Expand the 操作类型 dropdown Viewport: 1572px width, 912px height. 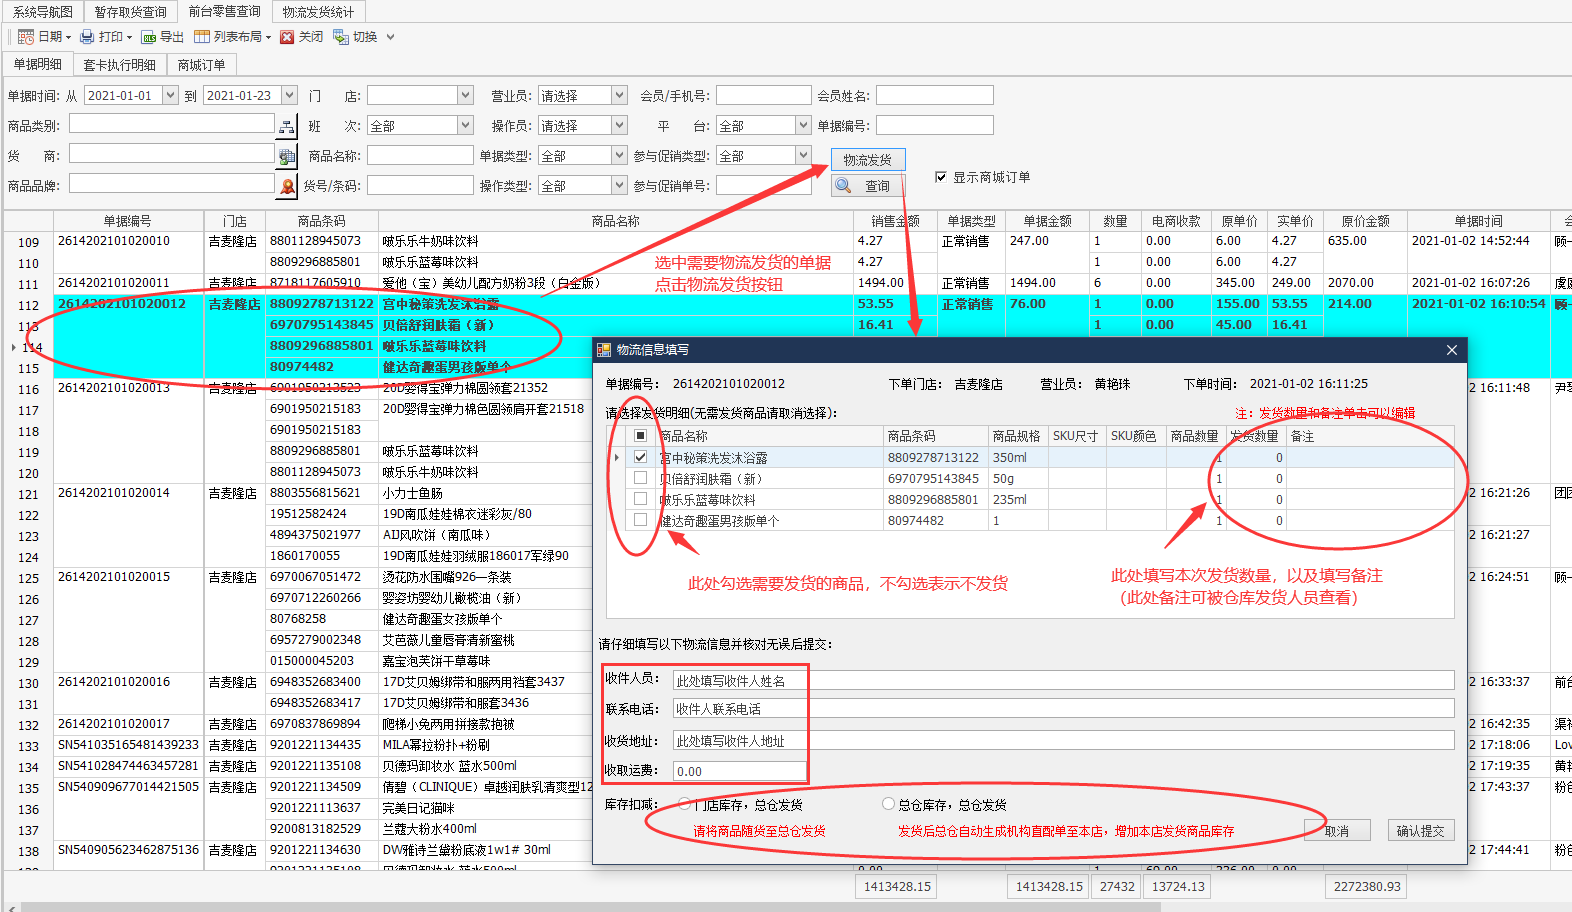click(619, 185)
